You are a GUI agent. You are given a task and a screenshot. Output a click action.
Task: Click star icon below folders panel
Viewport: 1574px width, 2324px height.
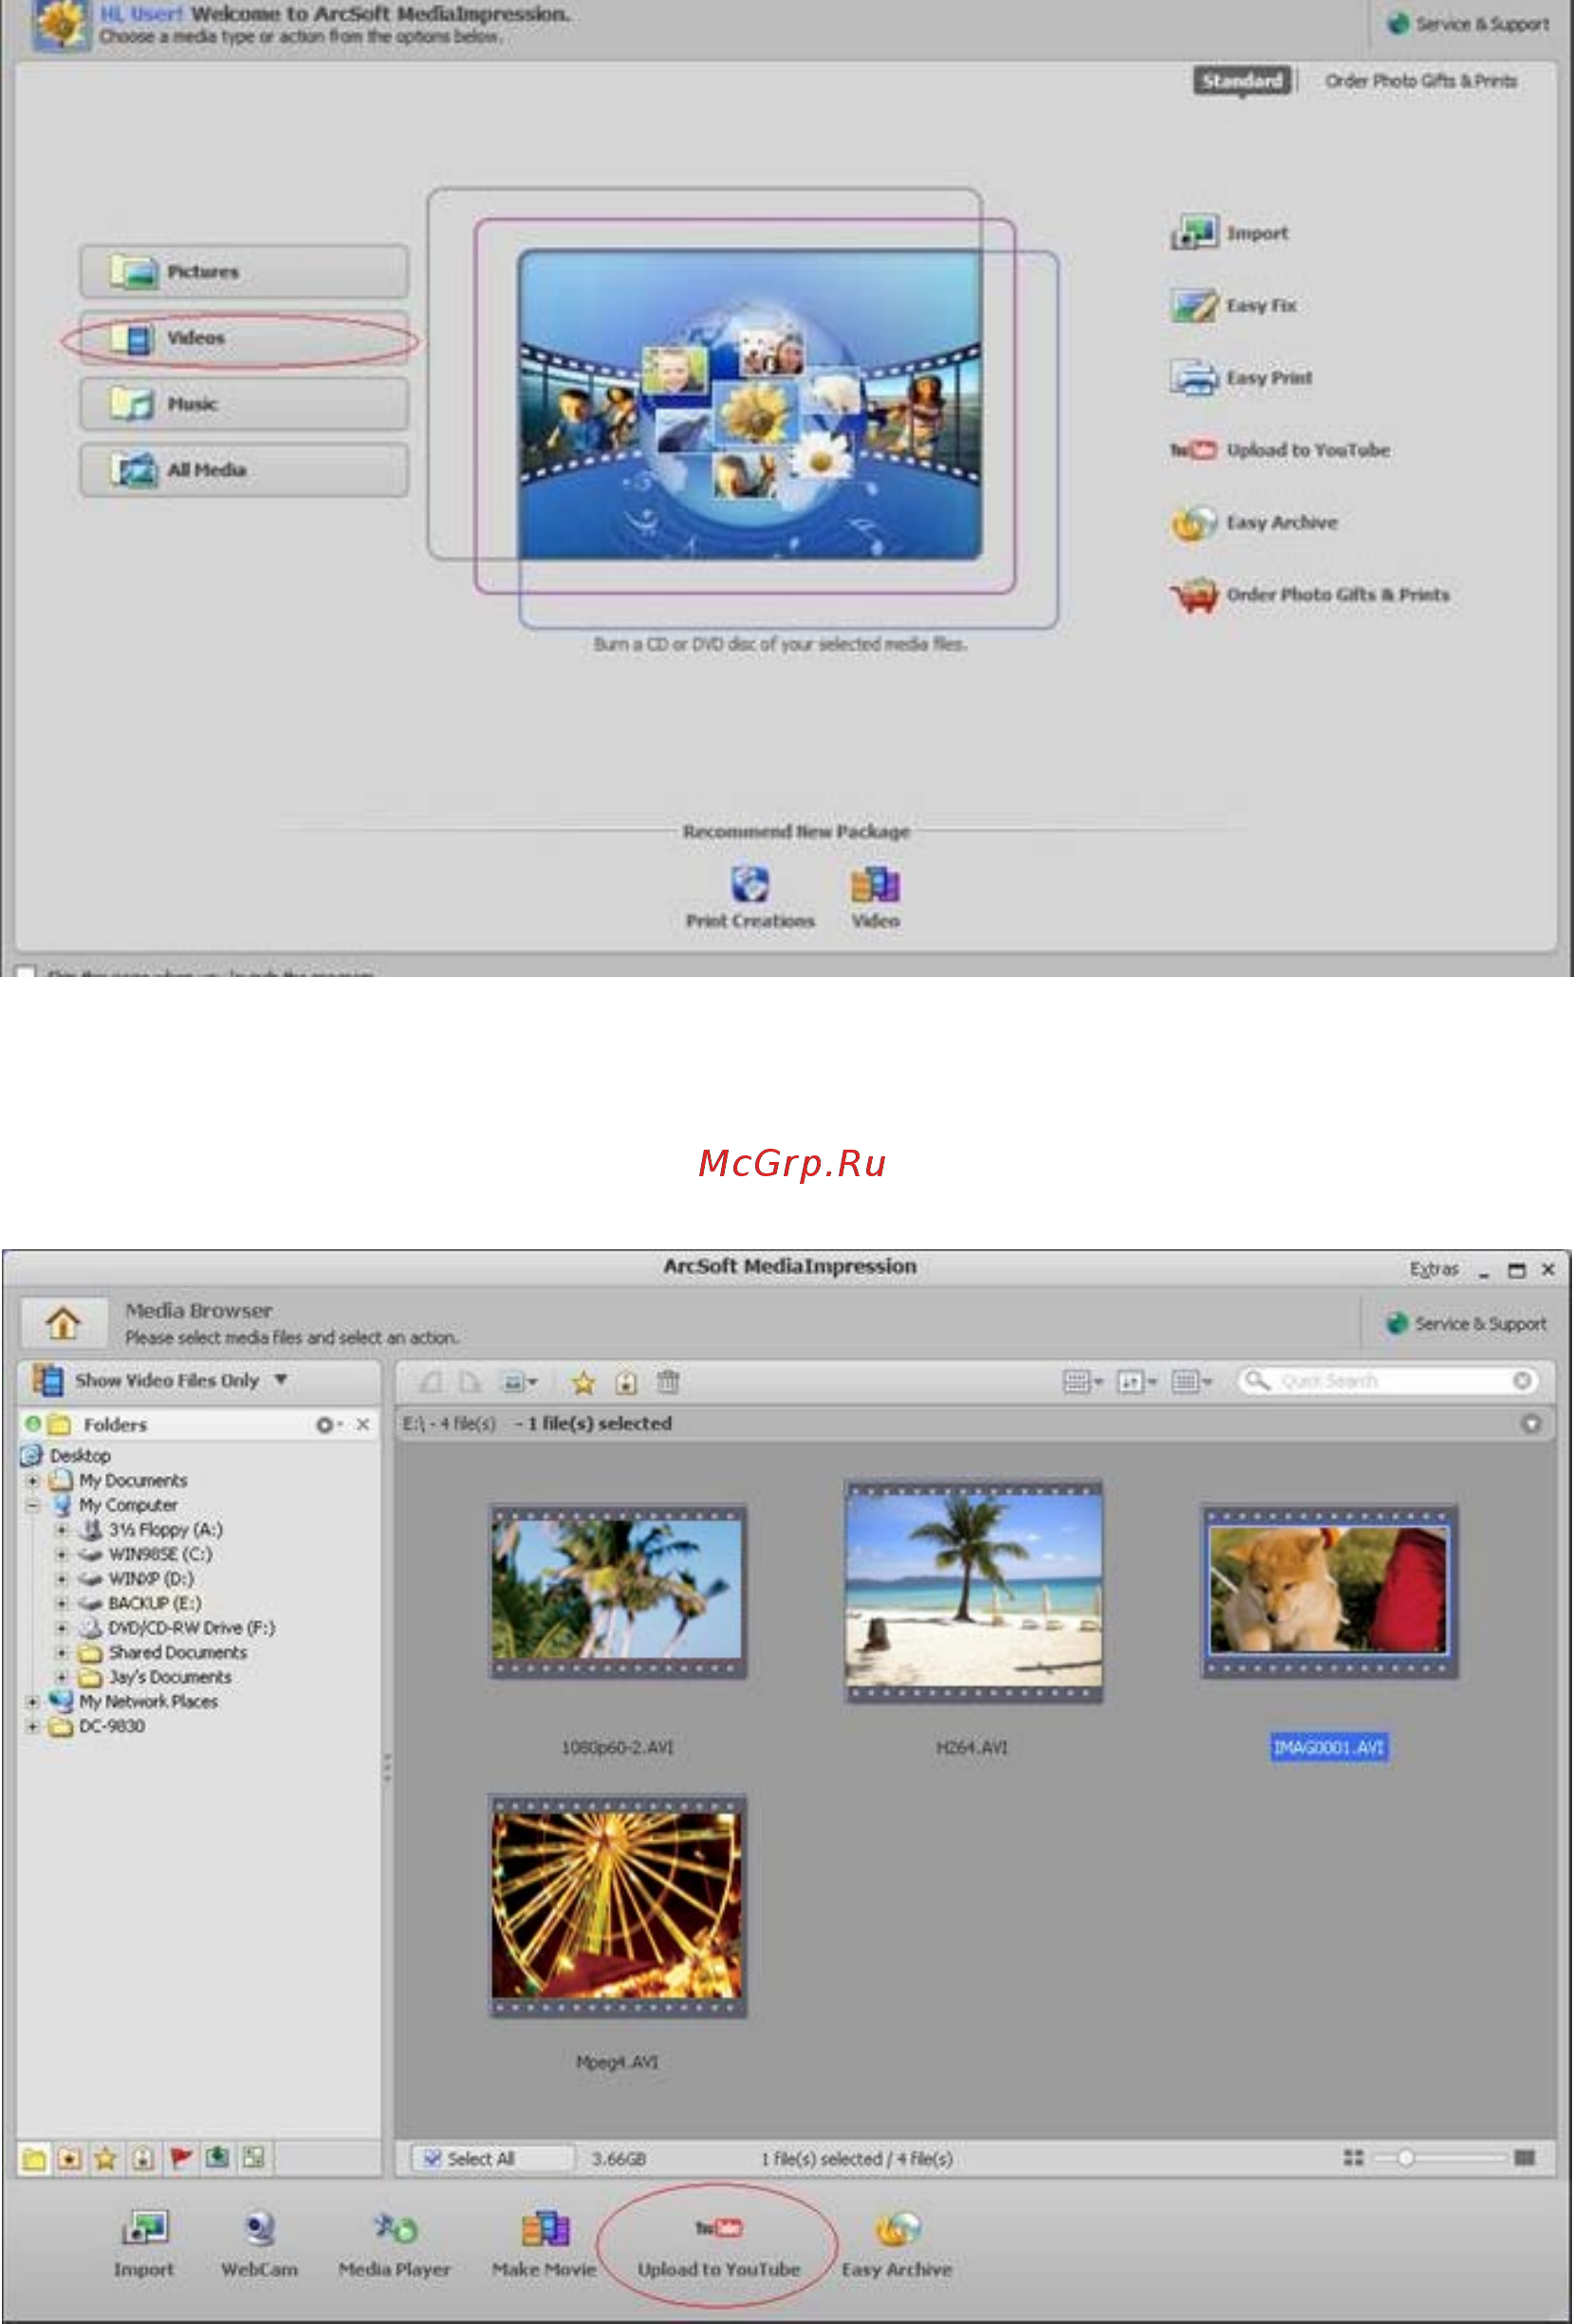coord(106,2159)
